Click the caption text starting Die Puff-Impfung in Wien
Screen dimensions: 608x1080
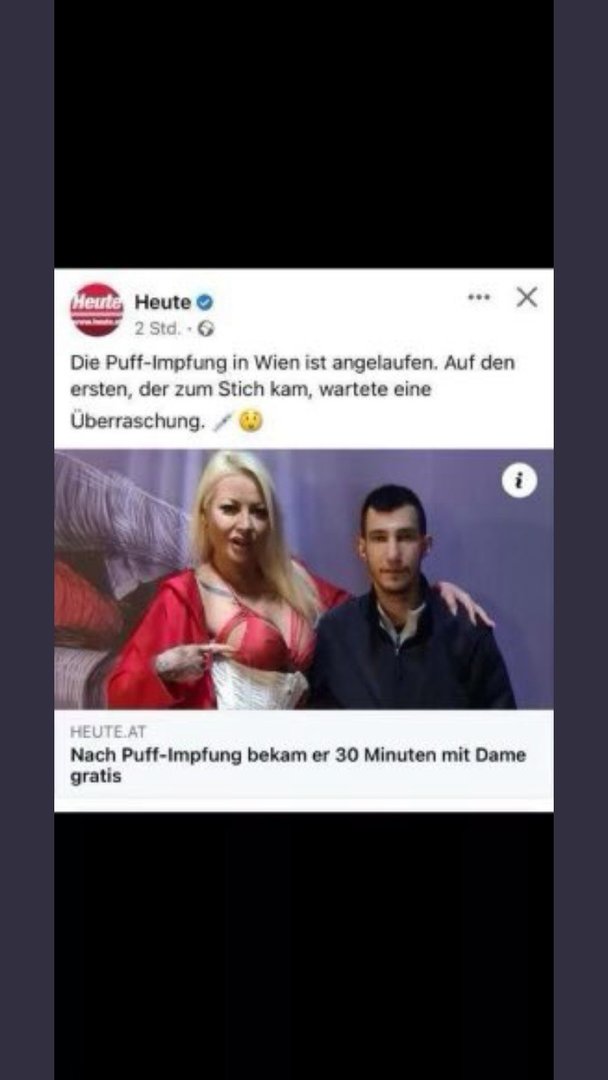click(x=293, y=392)
